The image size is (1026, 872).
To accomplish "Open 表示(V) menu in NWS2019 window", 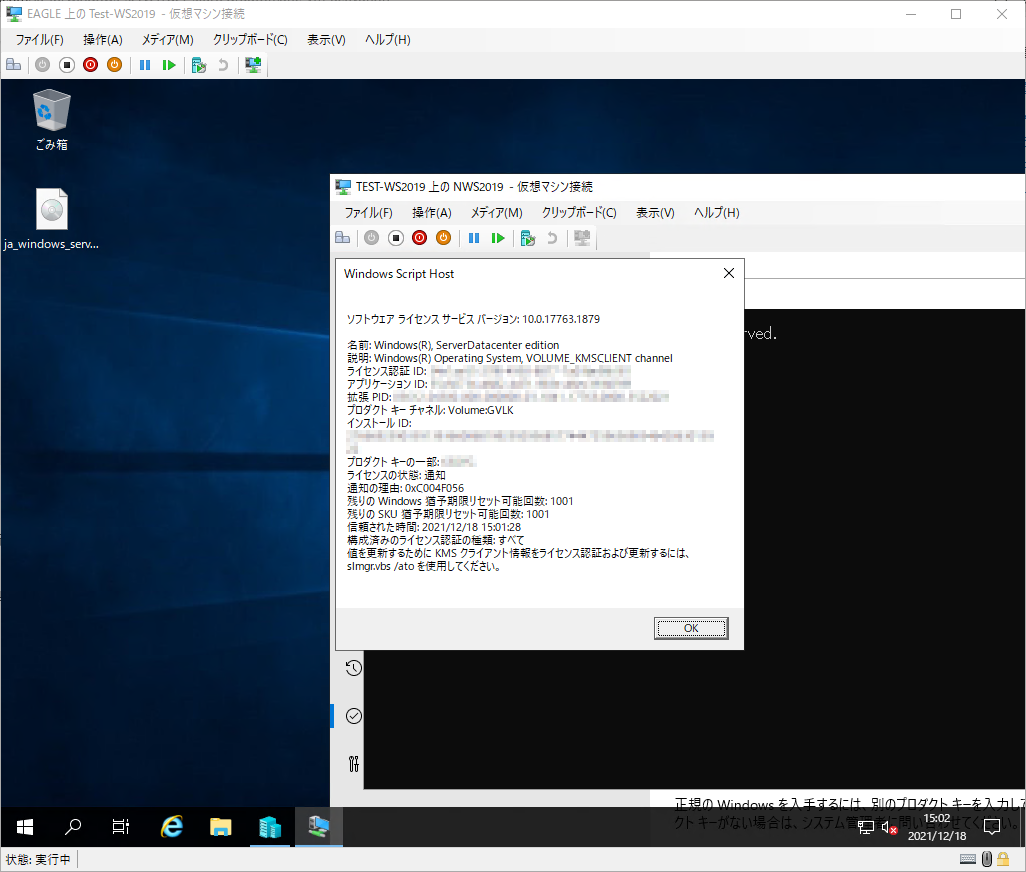I will click(x=656, y=213).
